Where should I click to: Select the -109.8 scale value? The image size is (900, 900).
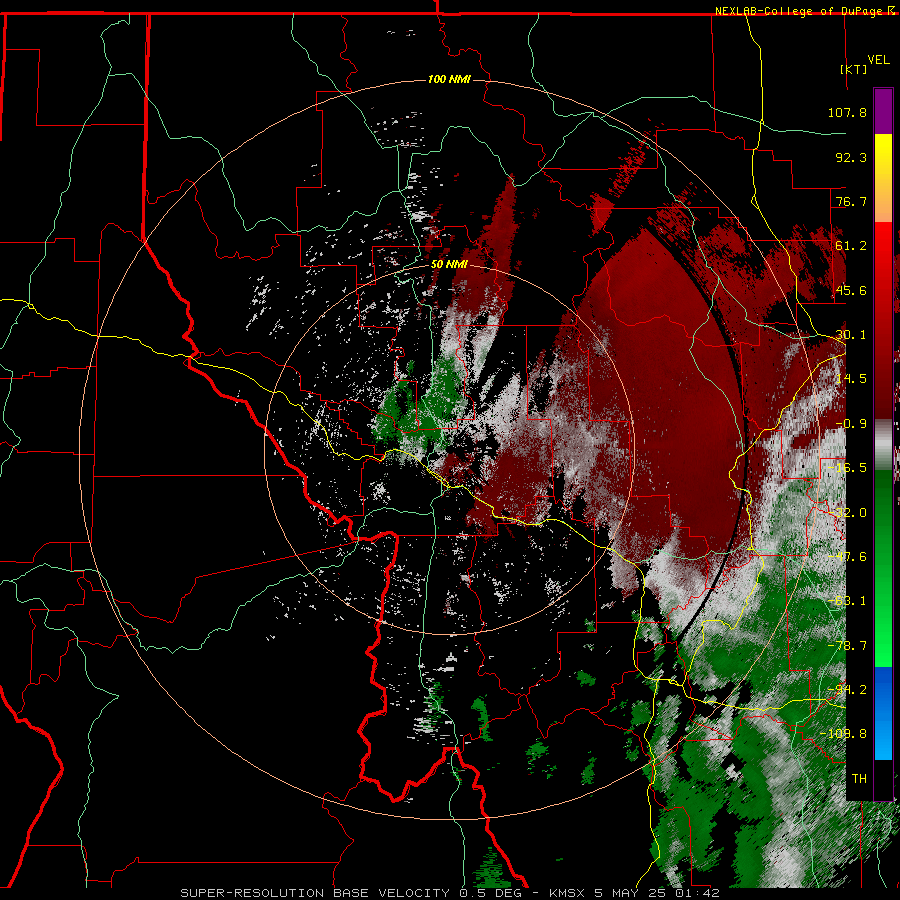coord(843,734)
